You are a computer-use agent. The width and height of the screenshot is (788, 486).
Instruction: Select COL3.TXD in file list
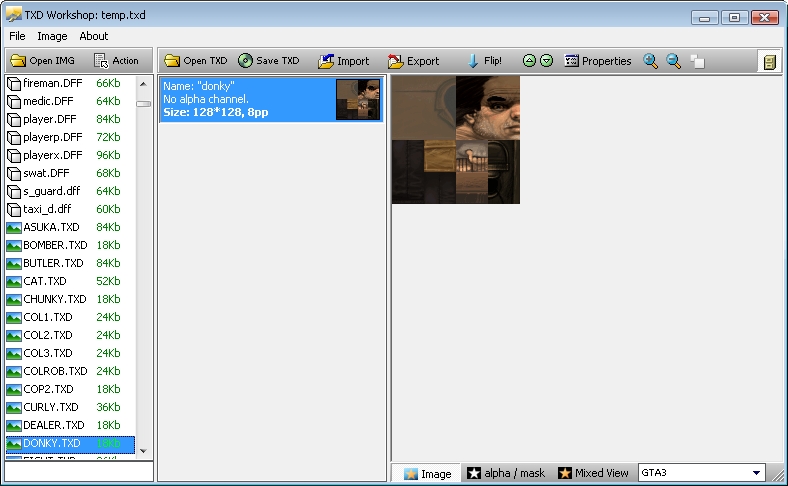[x=70, y=353]
